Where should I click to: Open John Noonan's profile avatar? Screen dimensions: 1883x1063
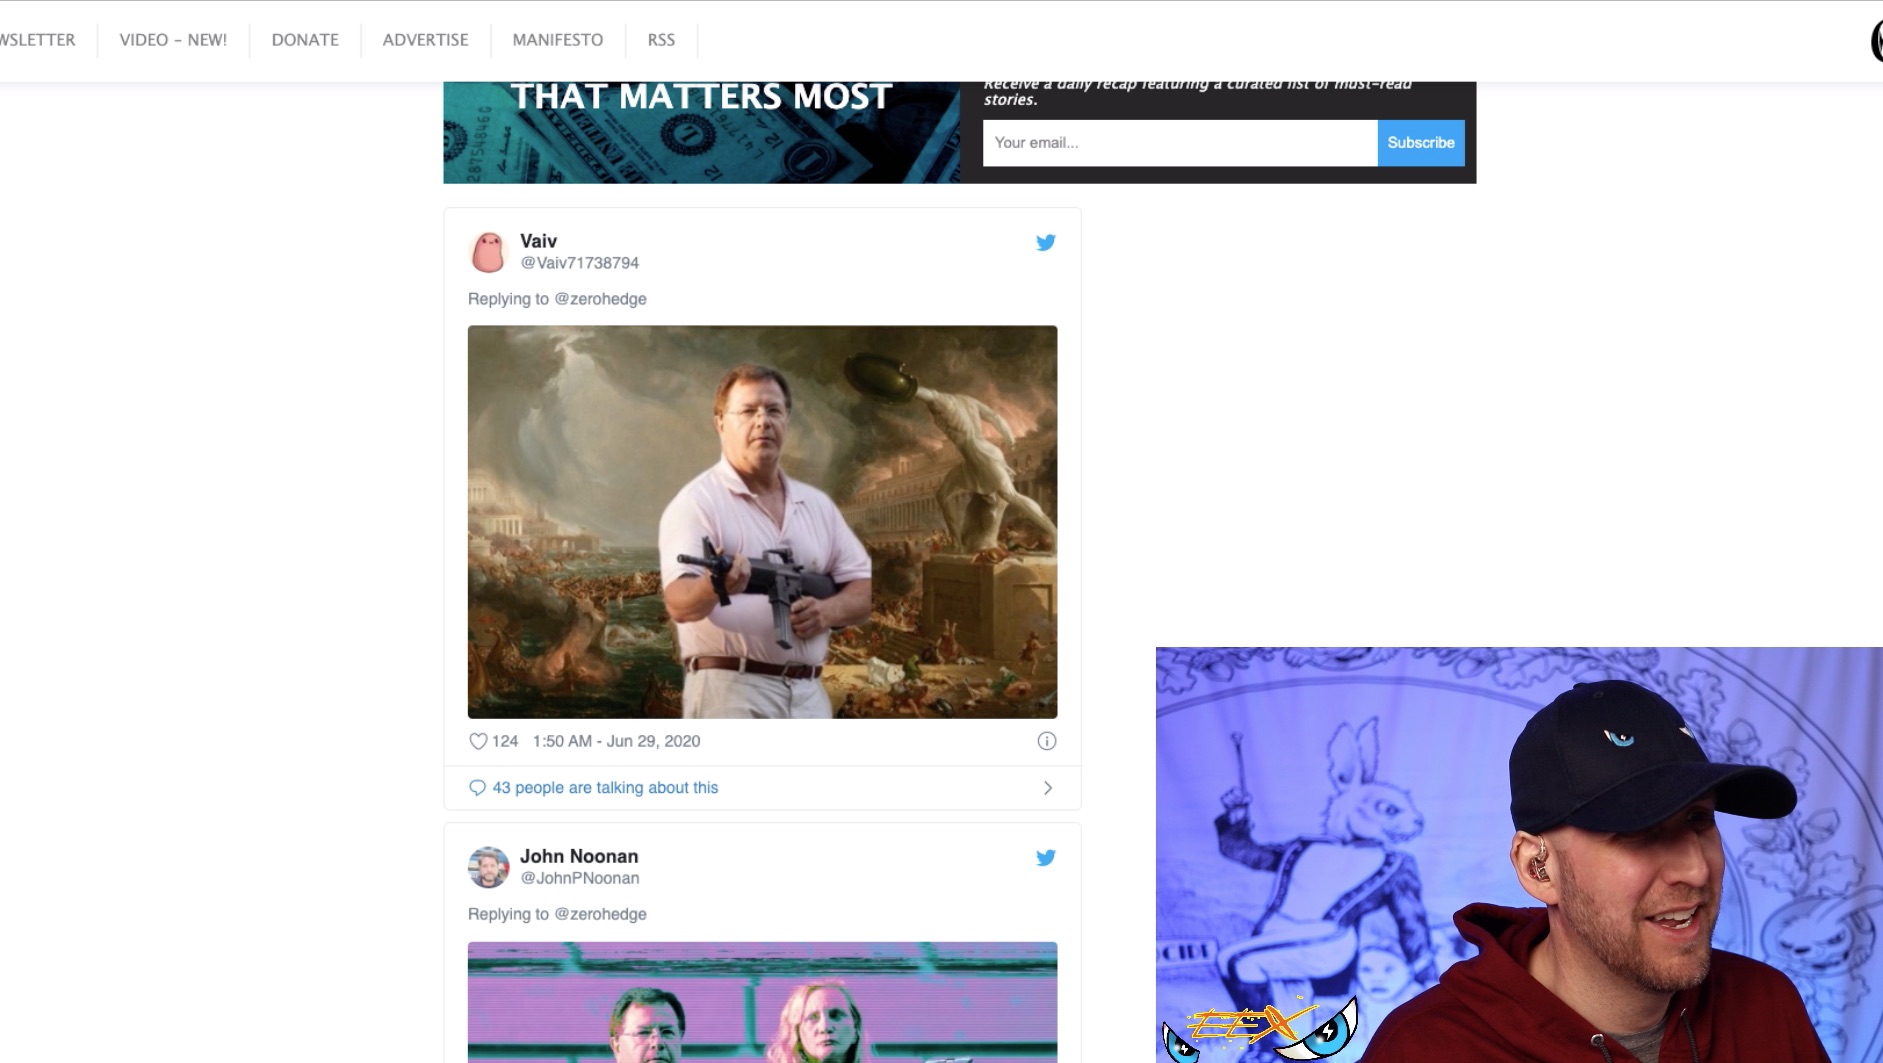(x=488, y=867)
